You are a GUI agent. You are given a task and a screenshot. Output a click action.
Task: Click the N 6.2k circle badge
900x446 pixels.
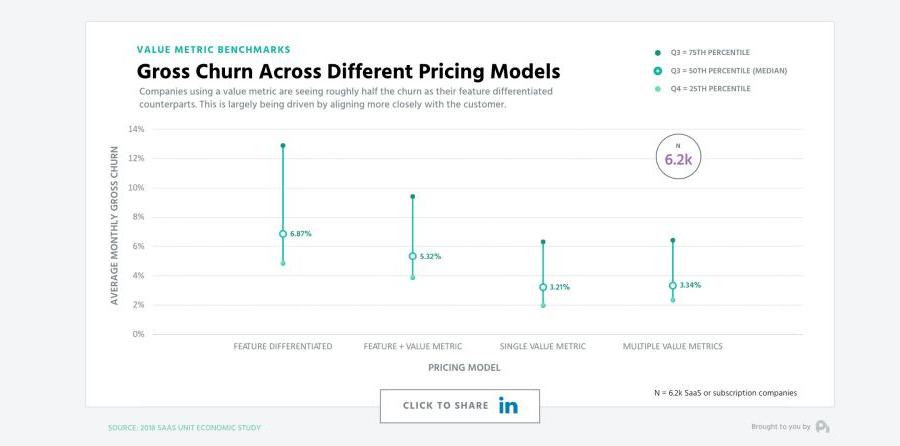tap(678, 157)
